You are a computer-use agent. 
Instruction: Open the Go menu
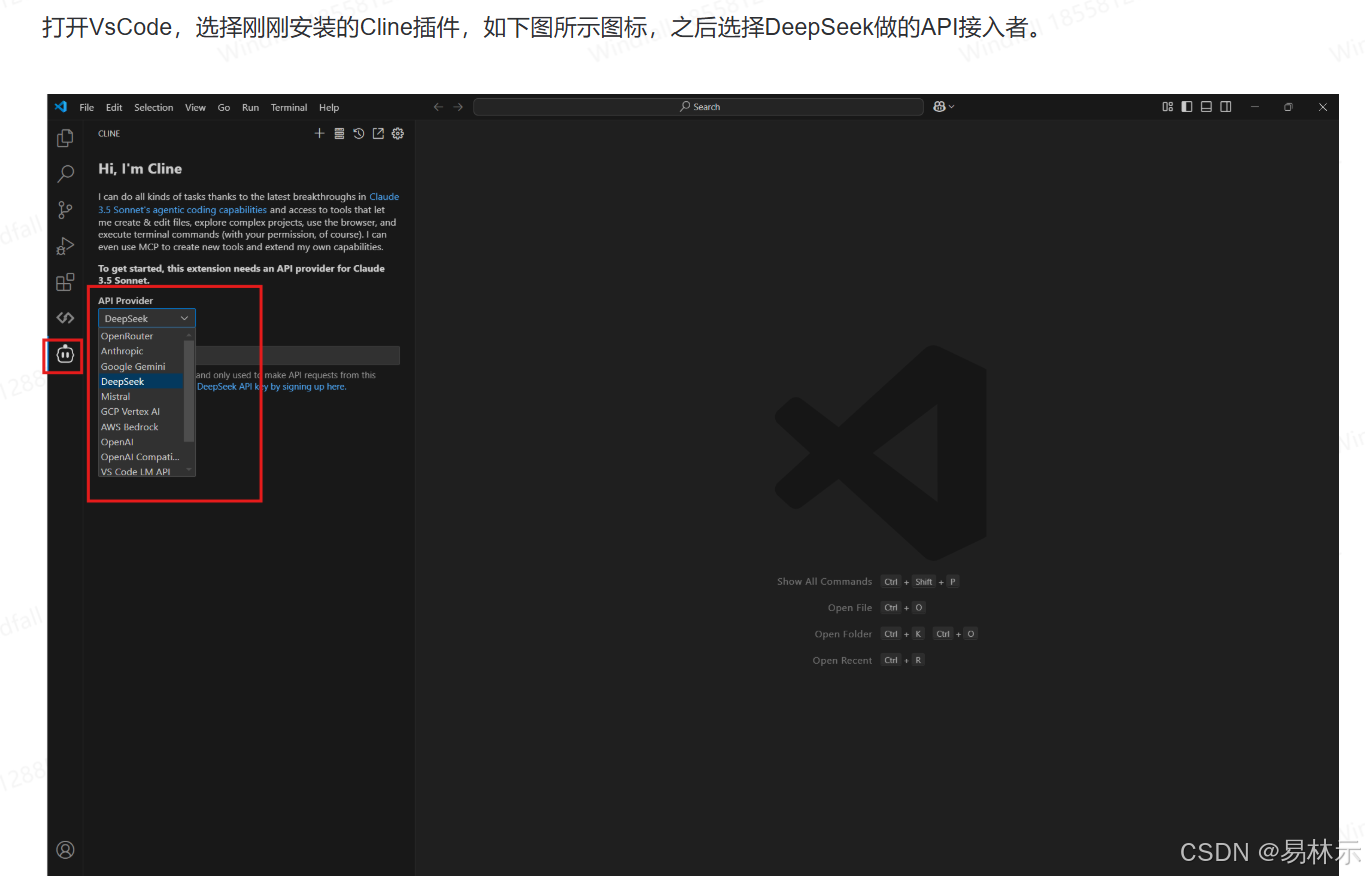224,108
